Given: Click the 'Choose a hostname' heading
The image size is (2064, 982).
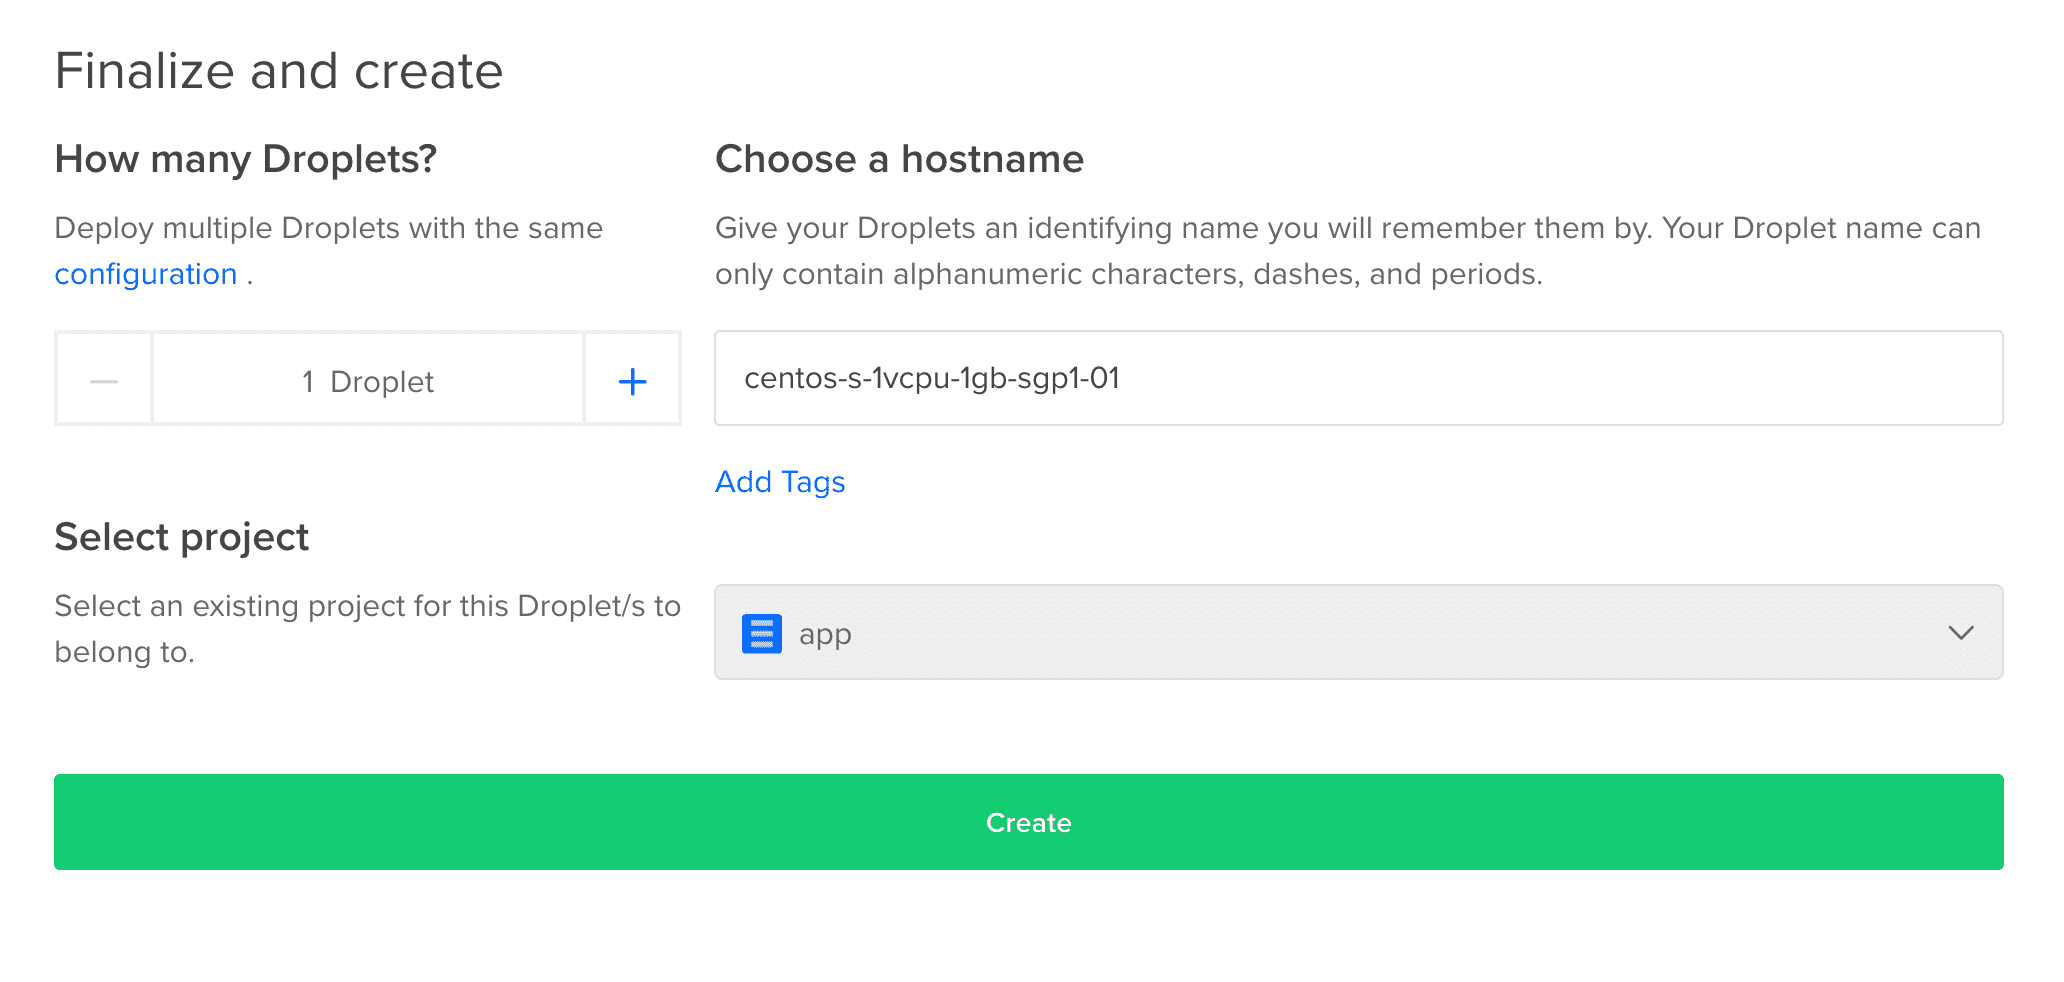Looking at the screenshot, I should pyautogui.click(x=899, y=159).
